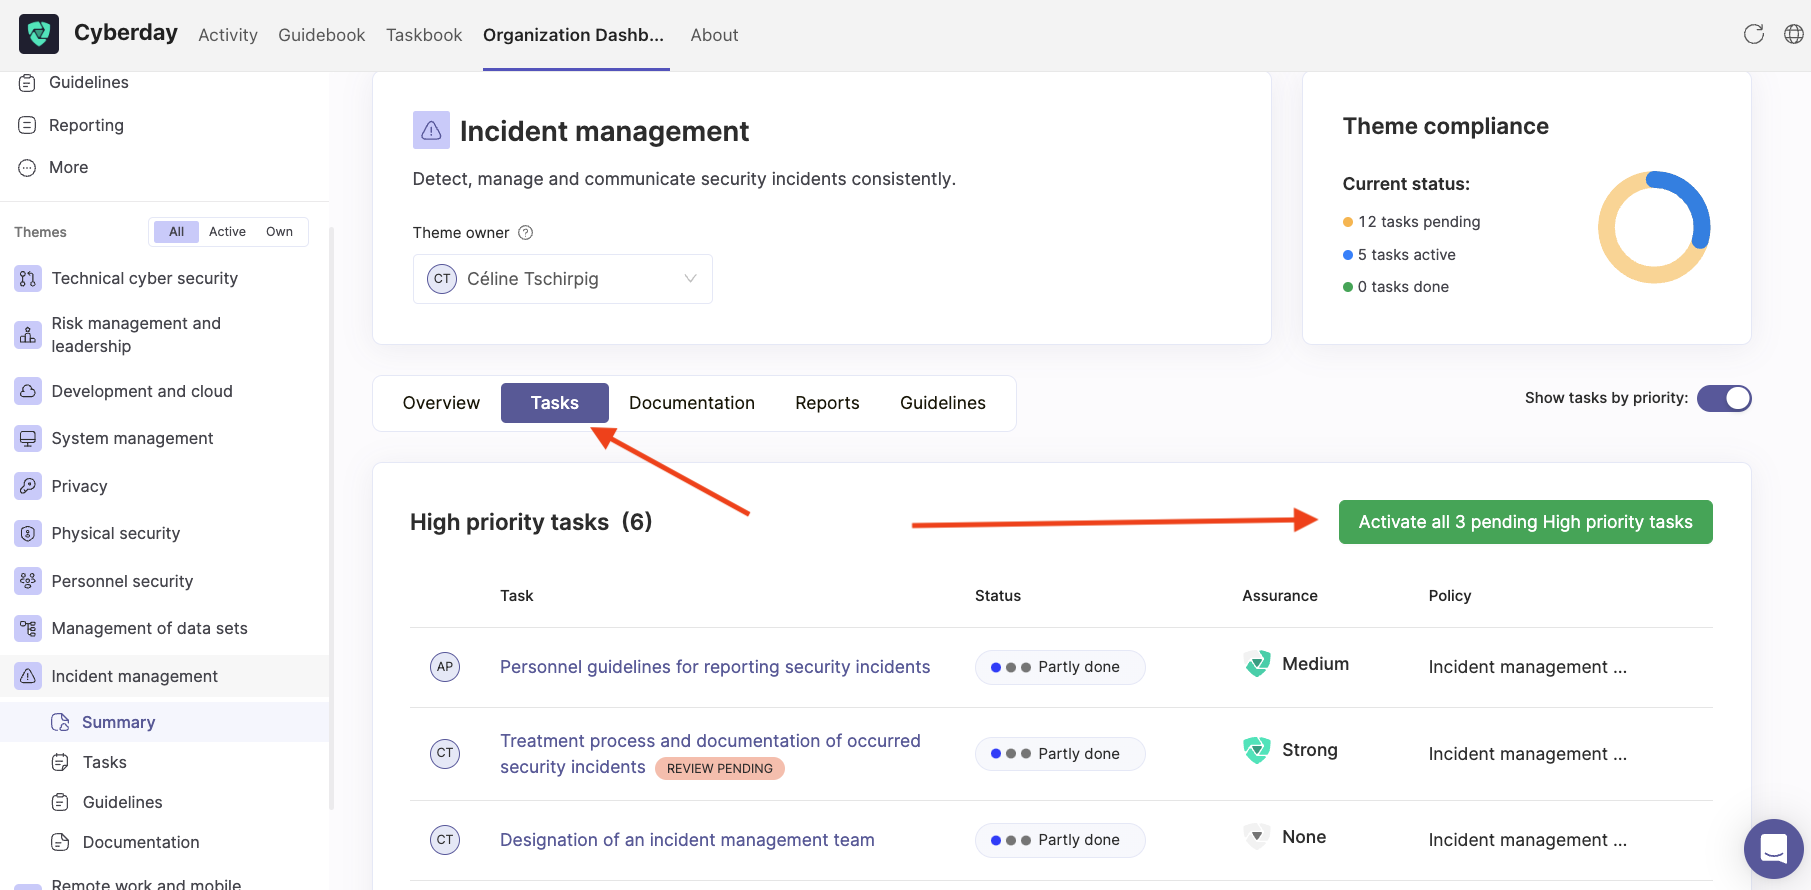
Task: Open the globe language icon
Action: click(x=1794, y=34)
